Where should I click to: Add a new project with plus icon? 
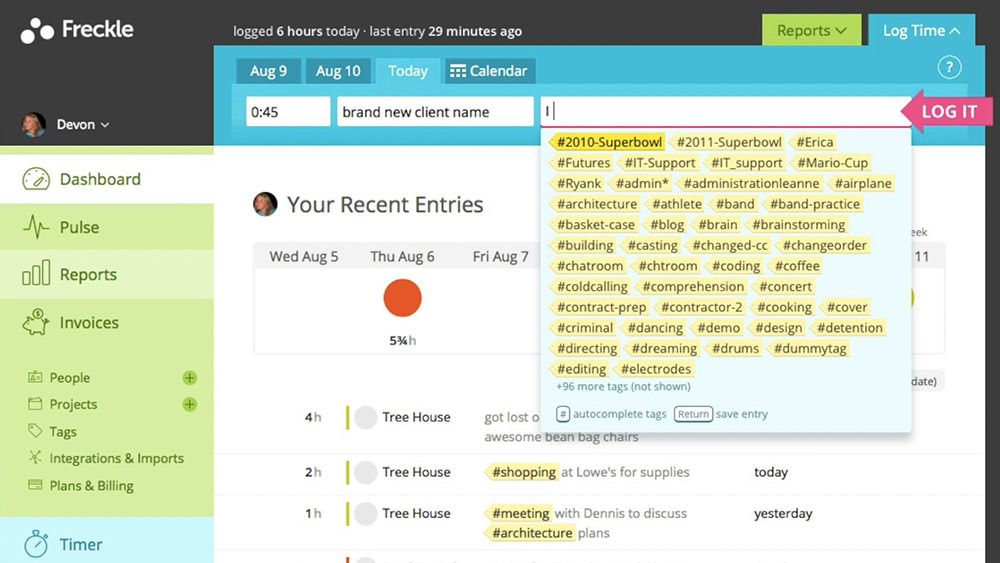pos(189,404)
